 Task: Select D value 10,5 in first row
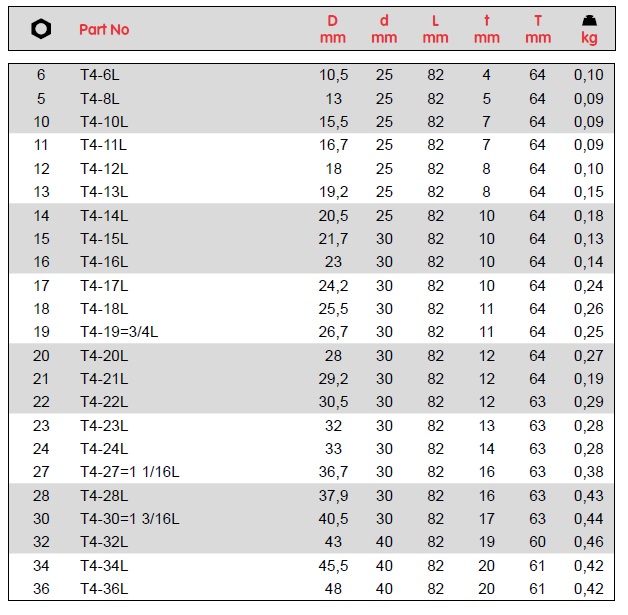[x=331, y=75]
